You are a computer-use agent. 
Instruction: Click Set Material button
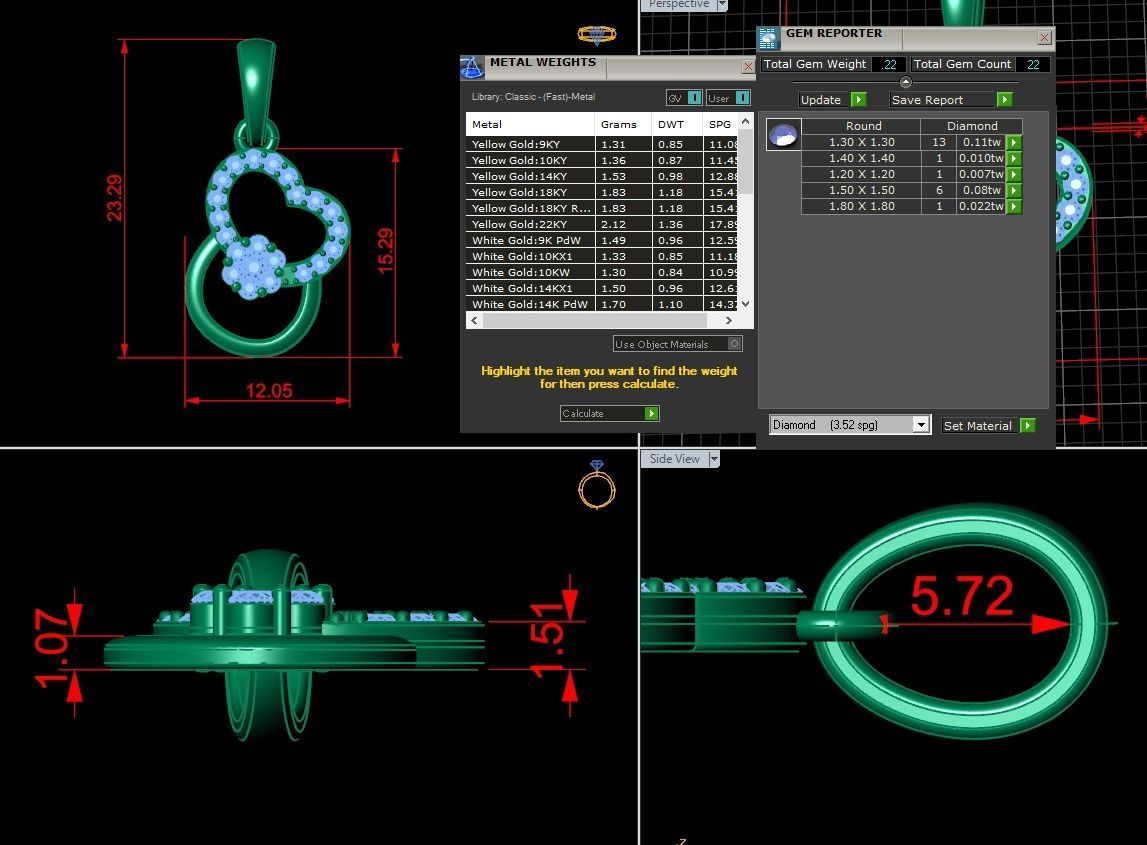click(988, 426)
